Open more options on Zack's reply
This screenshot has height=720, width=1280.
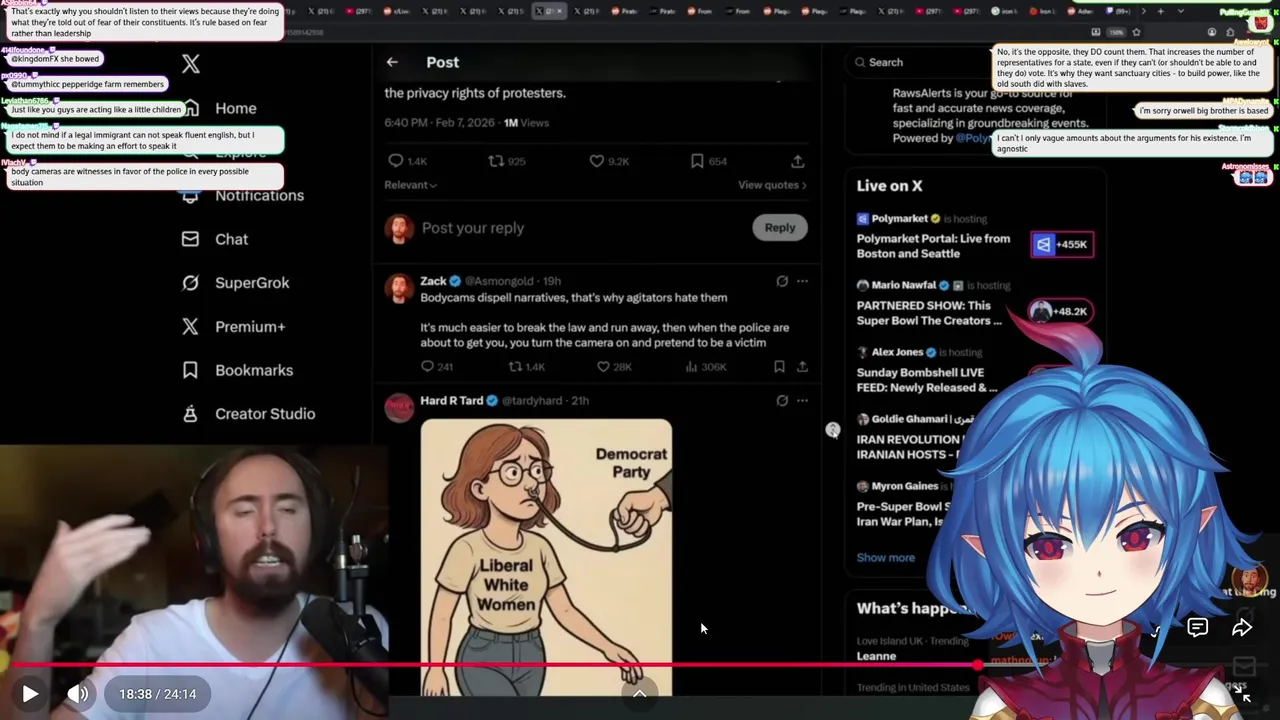[x=802, y=281]
